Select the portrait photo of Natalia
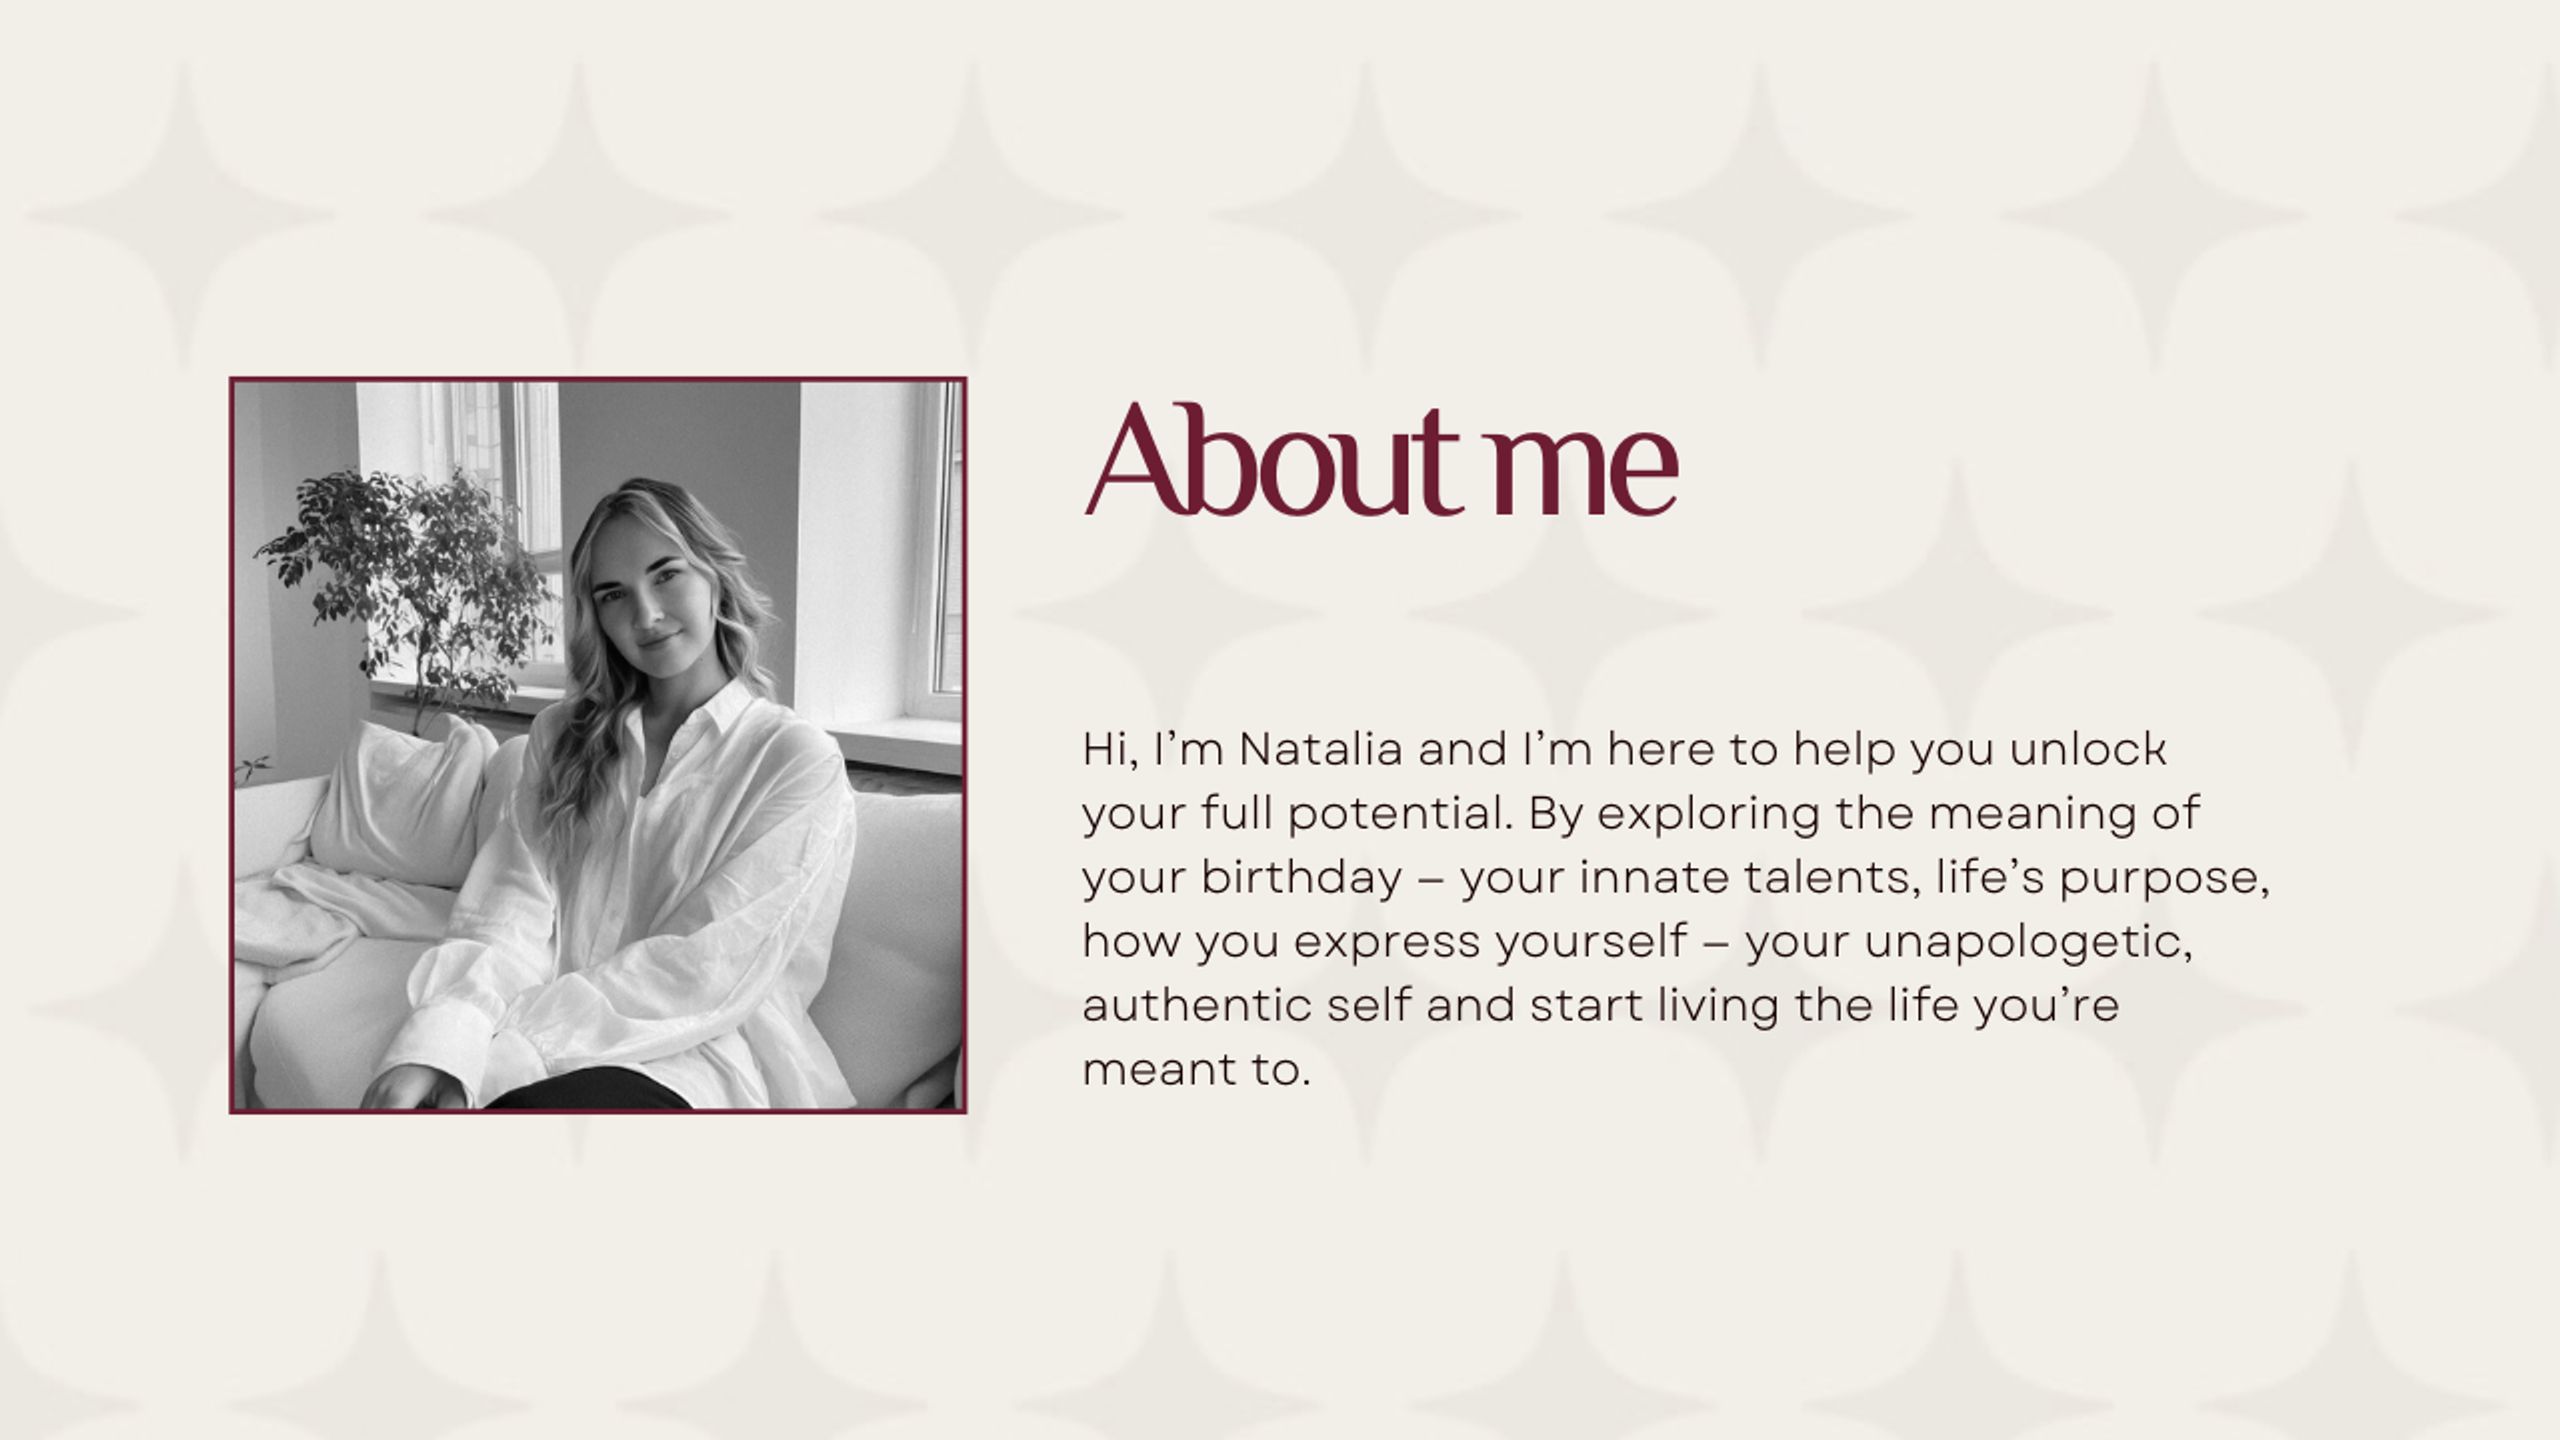2560x1440 pixels. (598, 745)
